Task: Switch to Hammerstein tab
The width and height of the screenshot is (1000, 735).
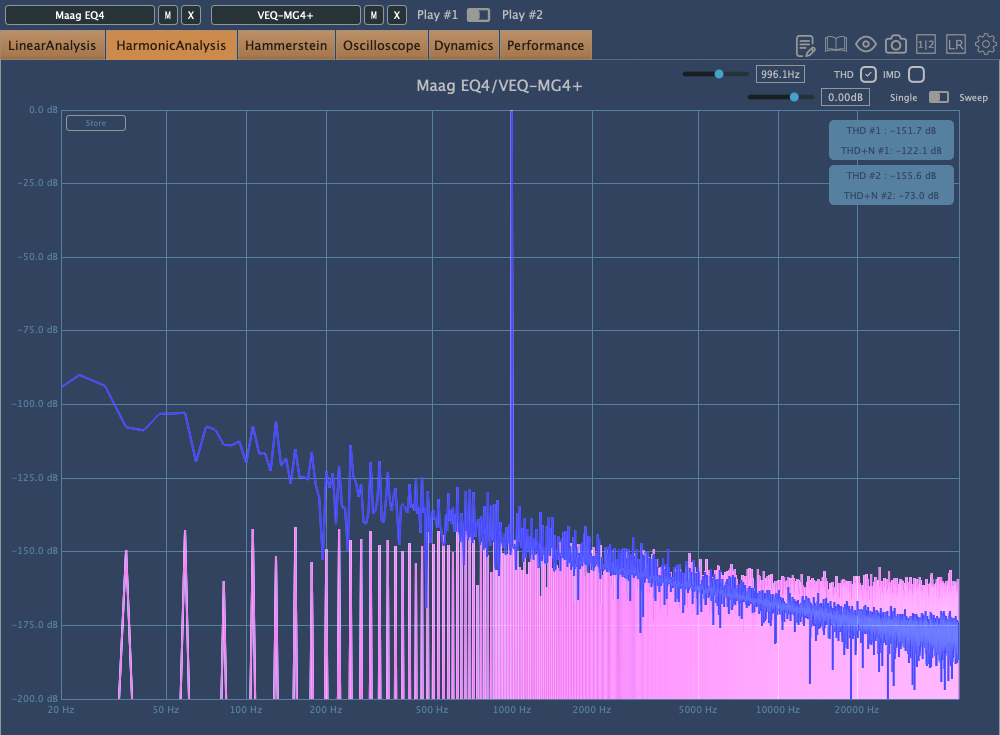Action: pyautogui.click(x=286, y=45)
